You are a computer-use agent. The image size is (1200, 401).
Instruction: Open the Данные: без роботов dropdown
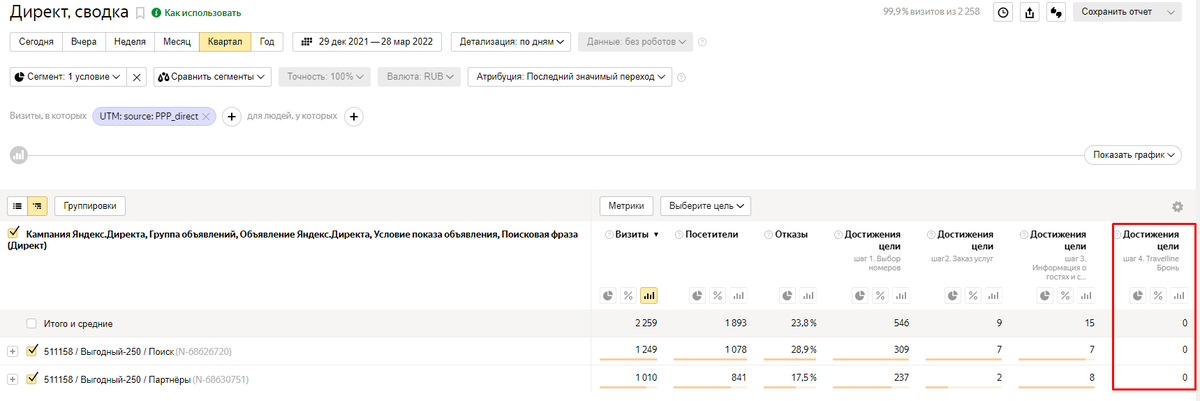635,42
